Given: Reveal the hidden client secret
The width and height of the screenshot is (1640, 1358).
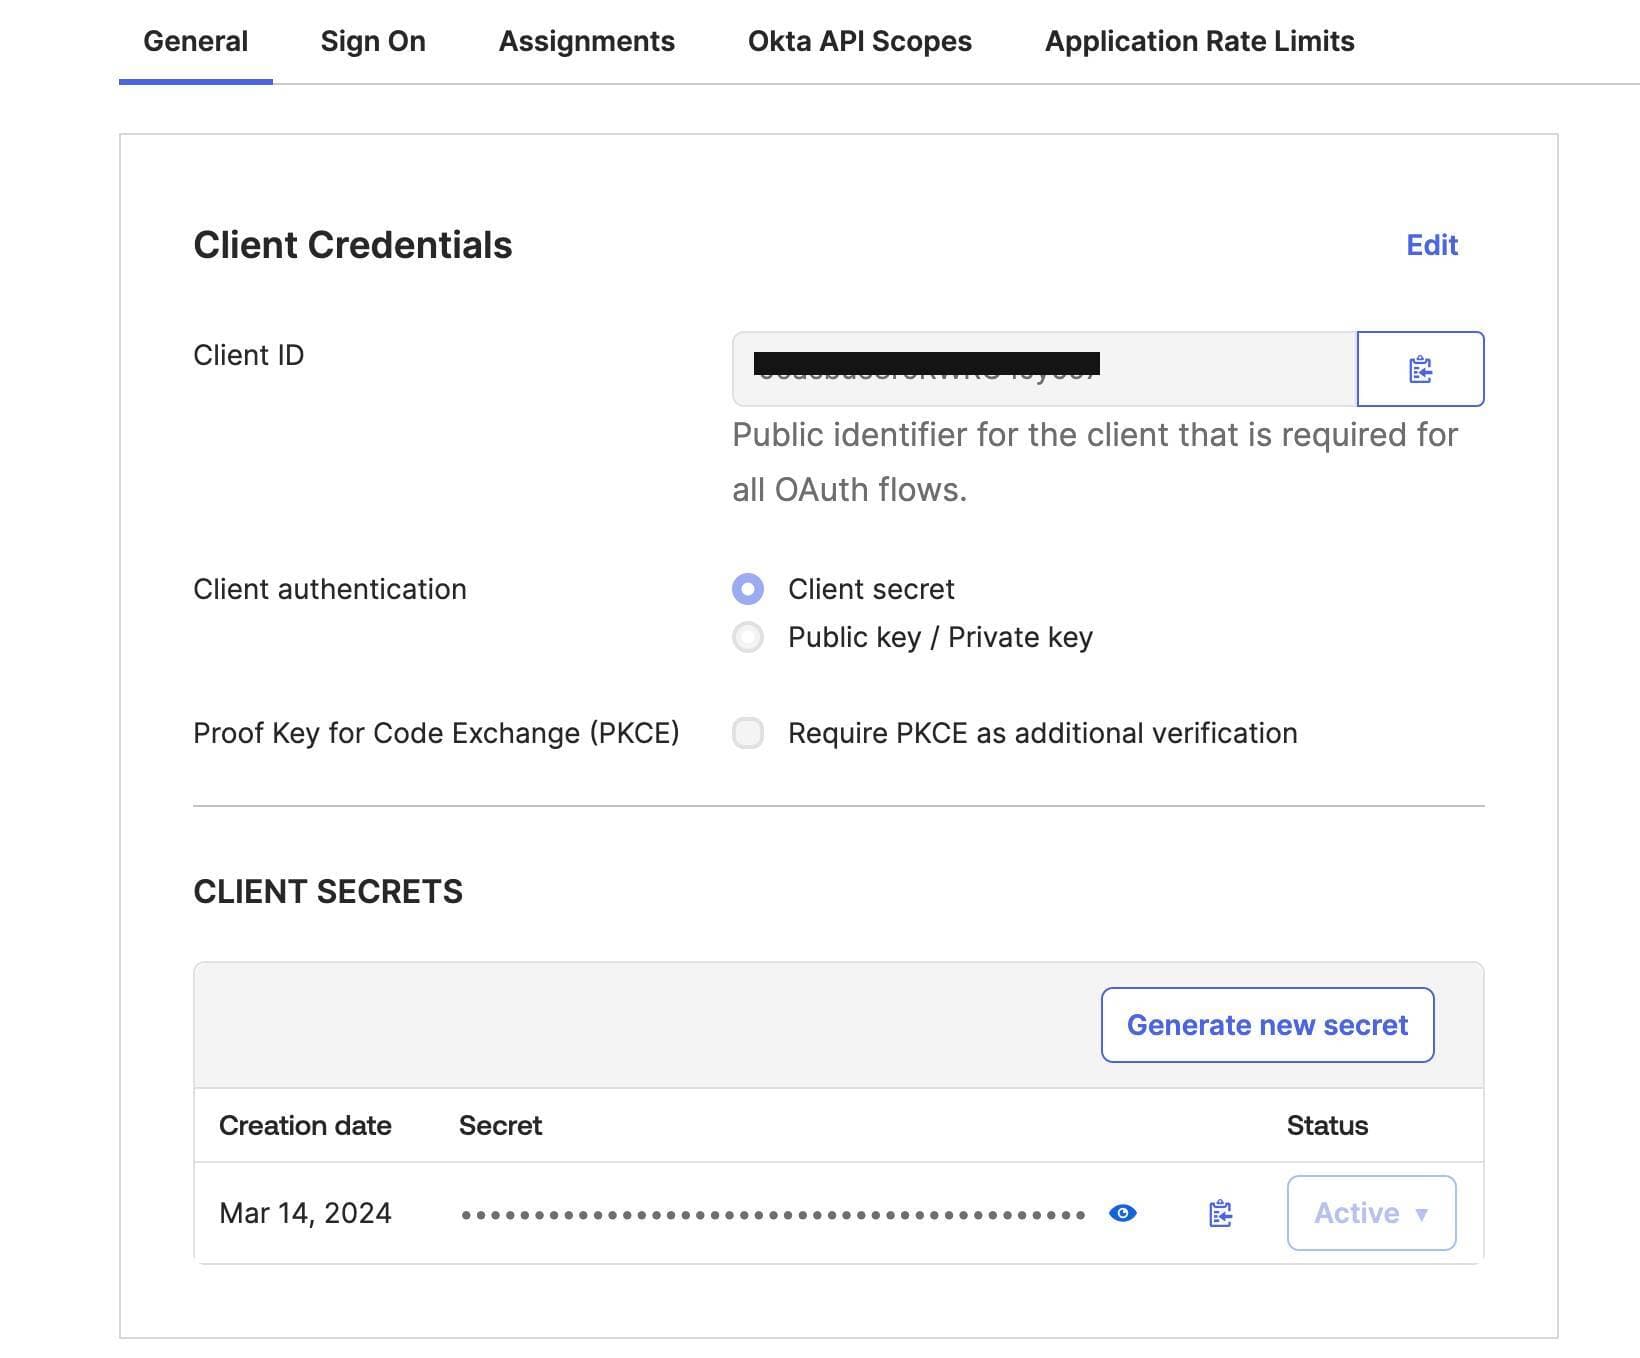Looking at the screenshot, I should pyautogui.click(x=1123, y=1213).
